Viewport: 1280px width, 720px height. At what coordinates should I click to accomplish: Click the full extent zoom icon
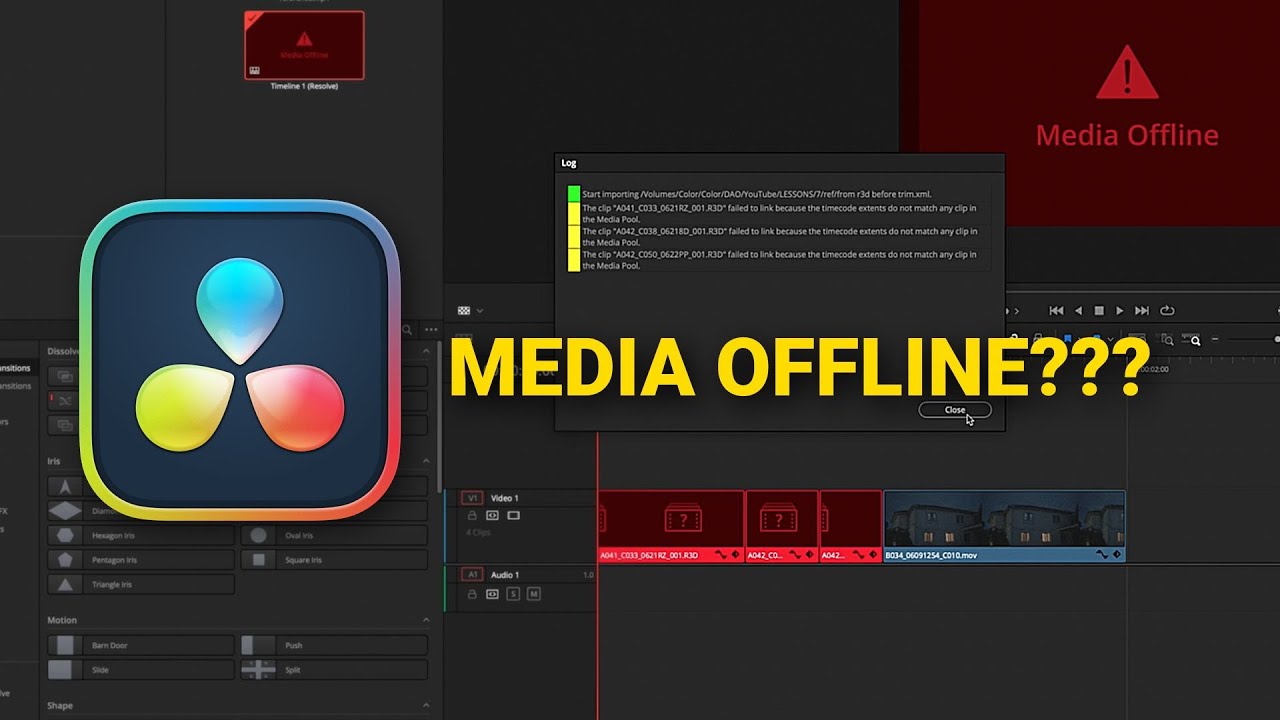(1137, 340)
